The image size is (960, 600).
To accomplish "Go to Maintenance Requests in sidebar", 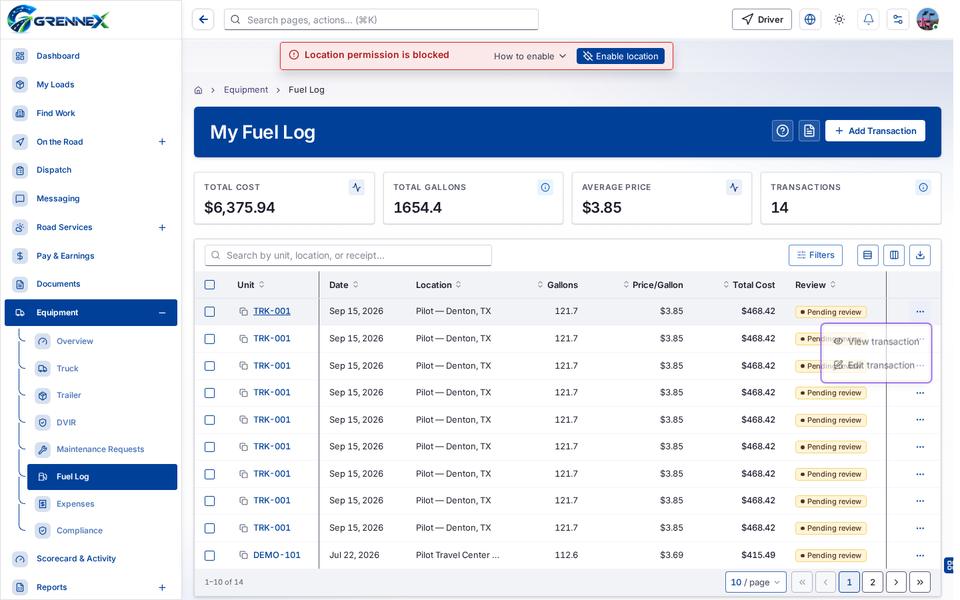I will [x=102, y=449].
